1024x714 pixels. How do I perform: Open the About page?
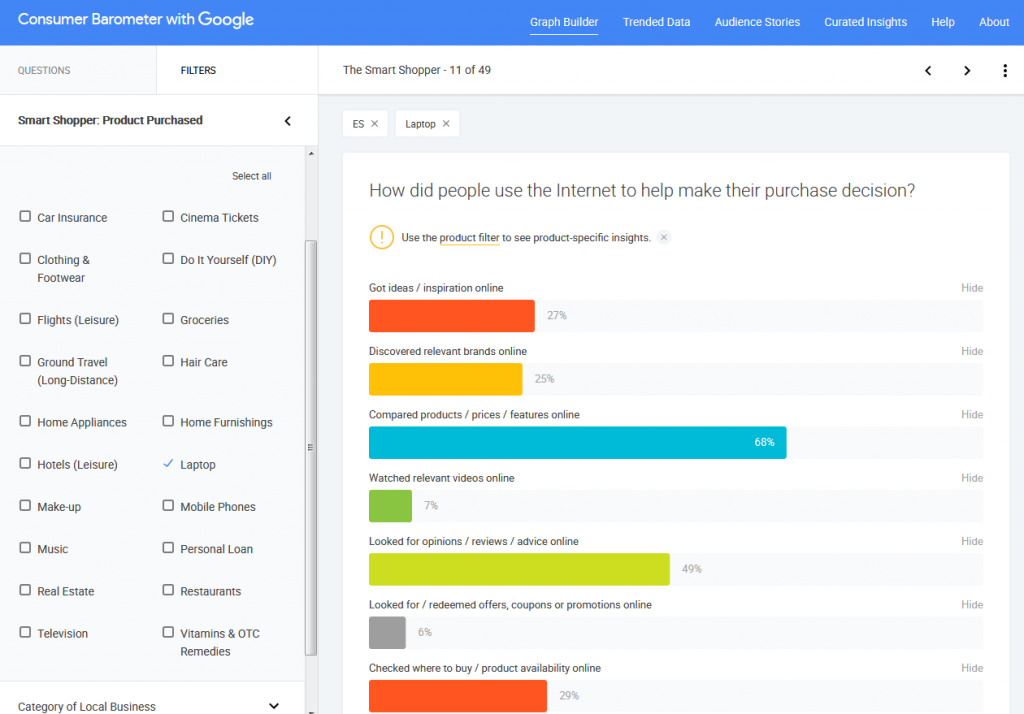coord(993,22)
